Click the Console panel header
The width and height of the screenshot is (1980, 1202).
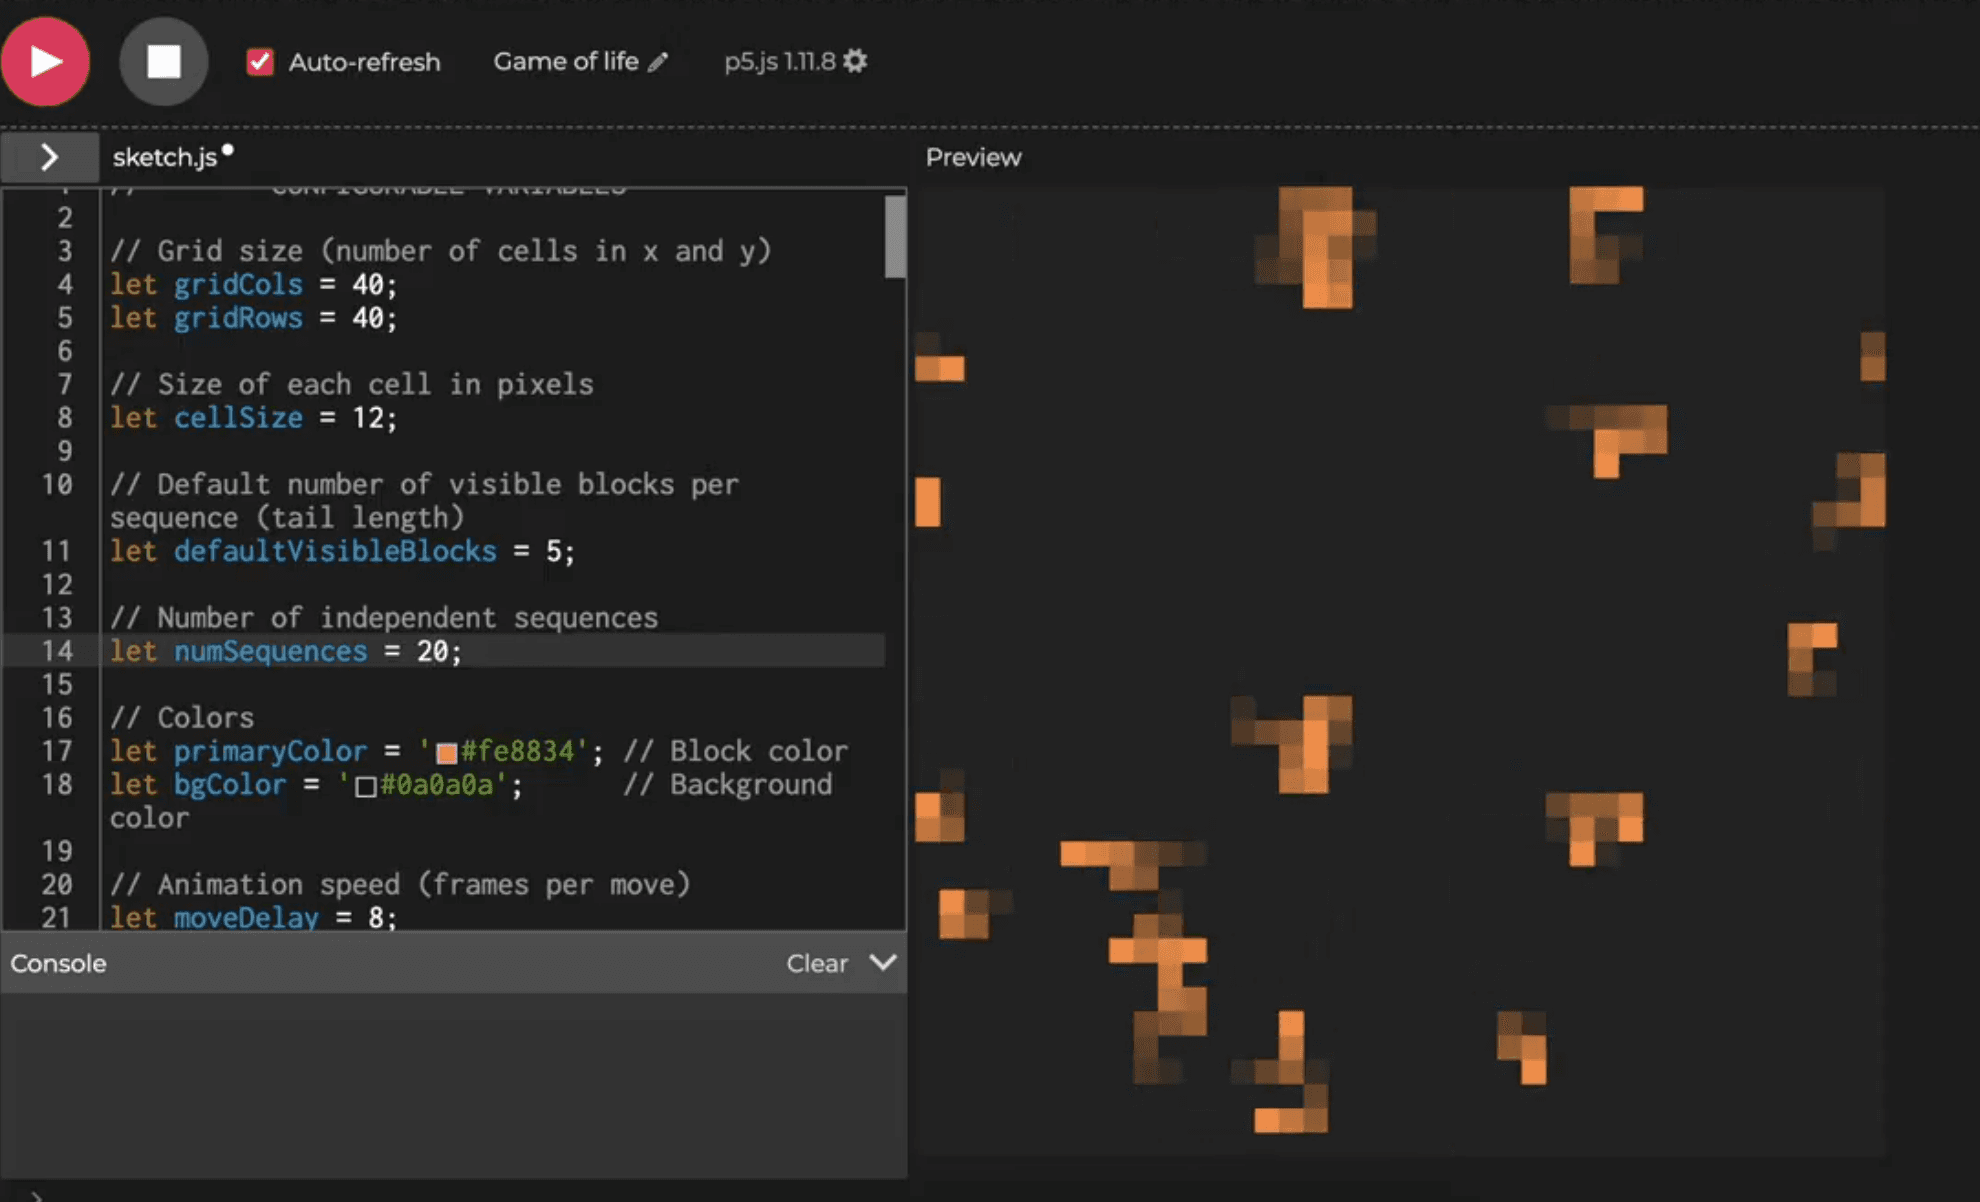pos(58,963)
